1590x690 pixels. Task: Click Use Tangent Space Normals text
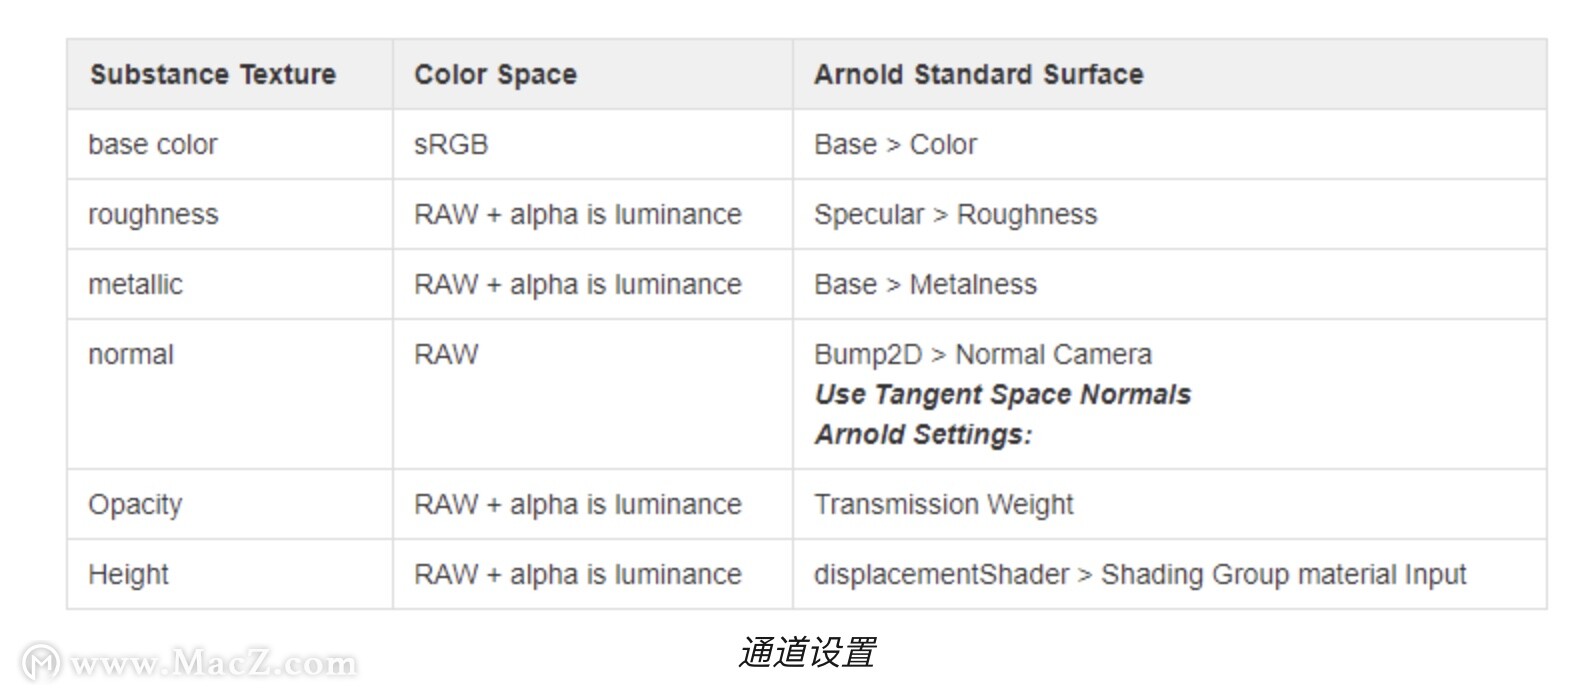point(1003,395)
